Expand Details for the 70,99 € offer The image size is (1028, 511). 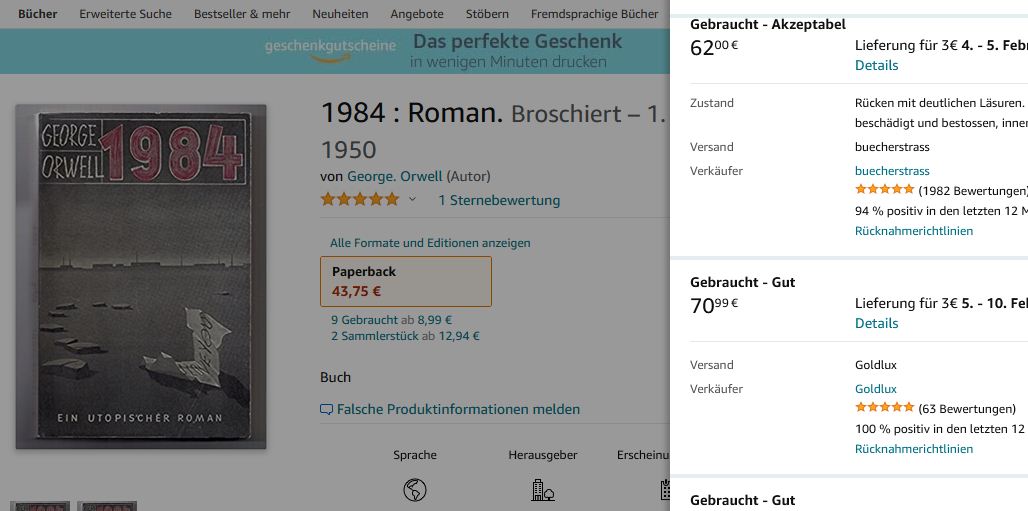[x=876, y=323]
